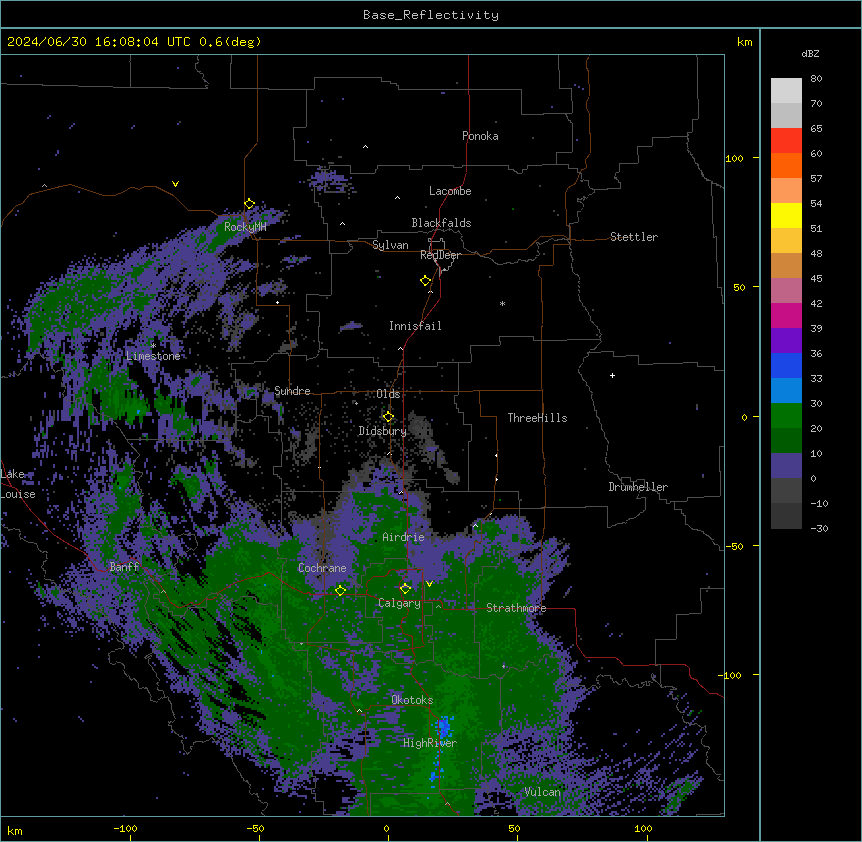This screenshot has height=842, width=862.
Task: Select the yellow diamond marker below Cochrane
Action: coord(340,590)
